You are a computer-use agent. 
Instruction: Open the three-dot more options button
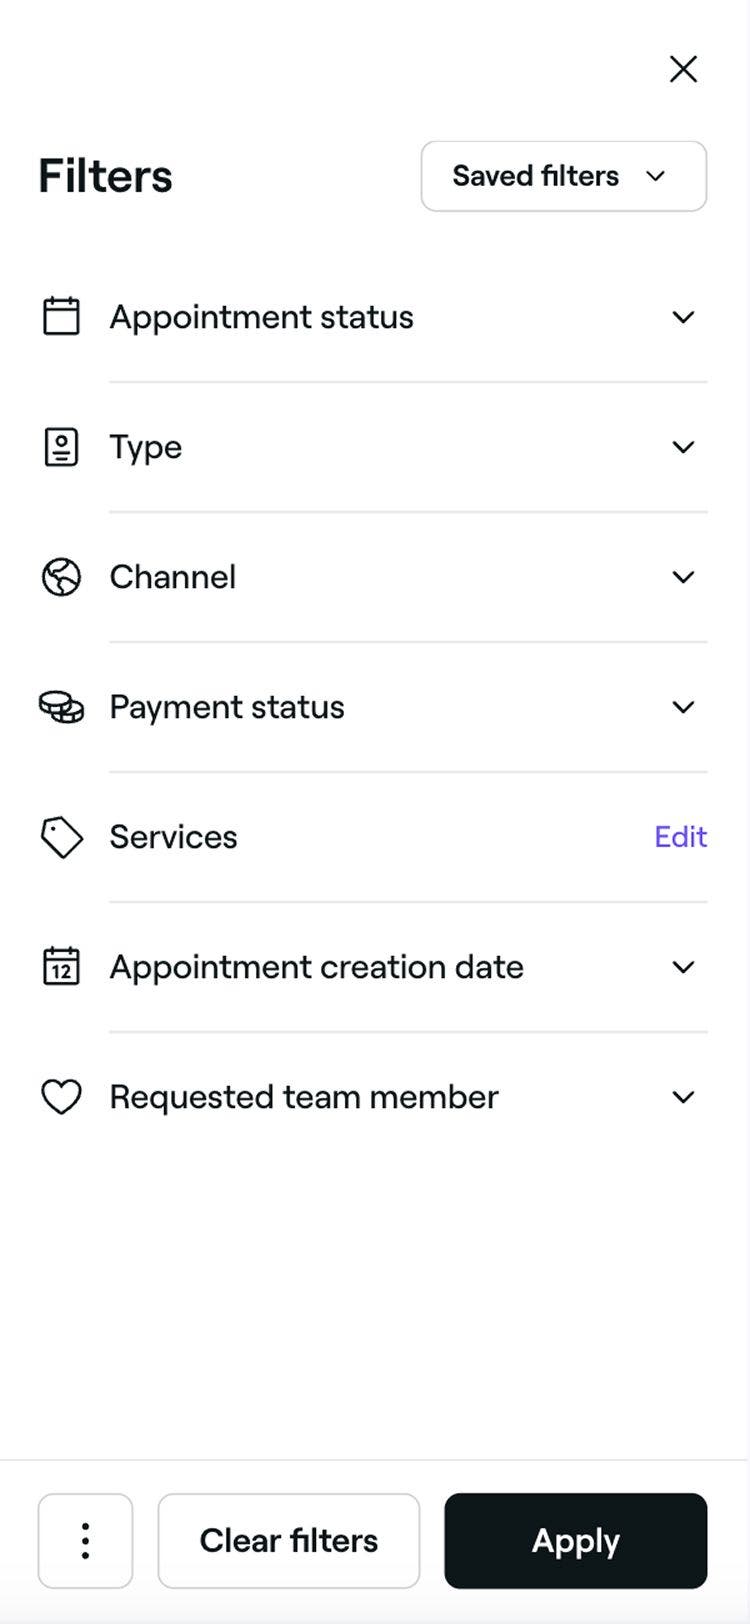point(85,1541)
